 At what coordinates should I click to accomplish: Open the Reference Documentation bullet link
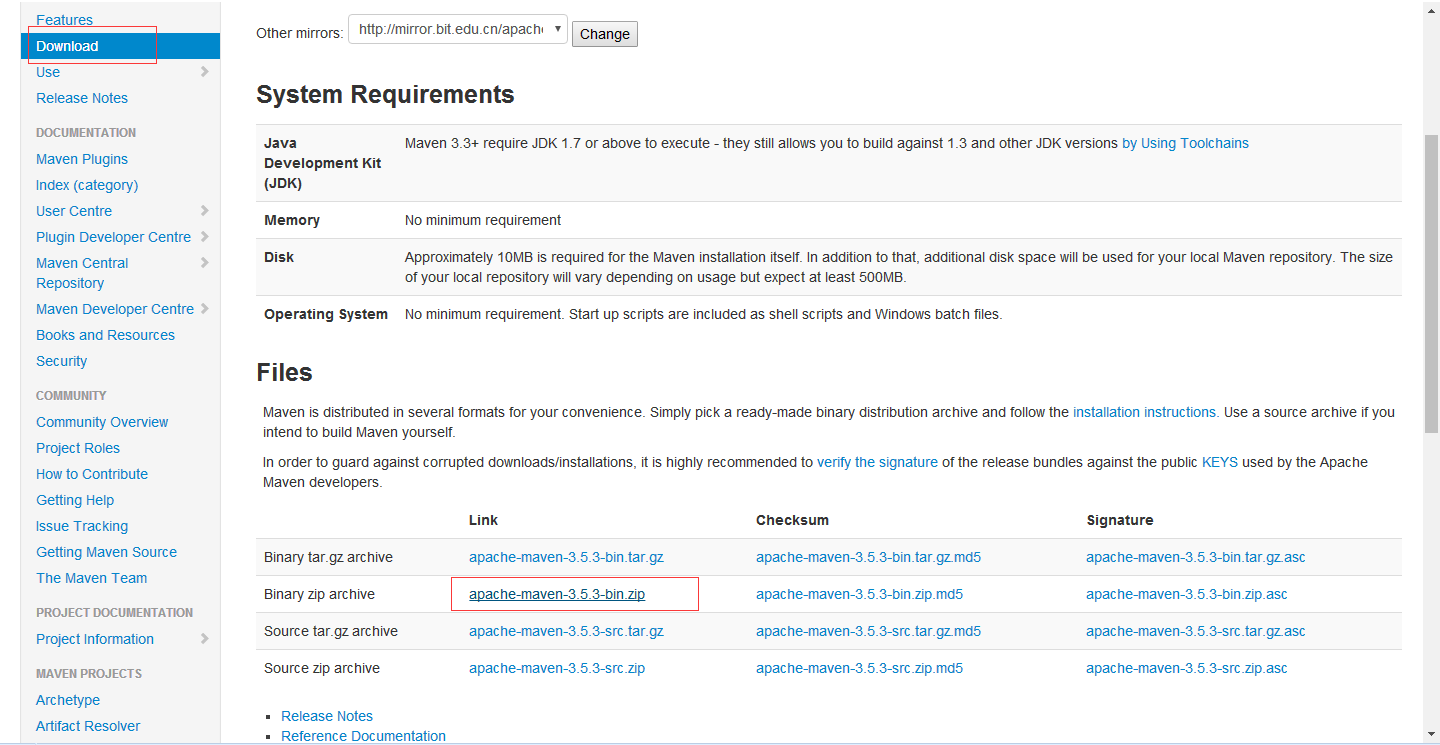tap(363, 736)
